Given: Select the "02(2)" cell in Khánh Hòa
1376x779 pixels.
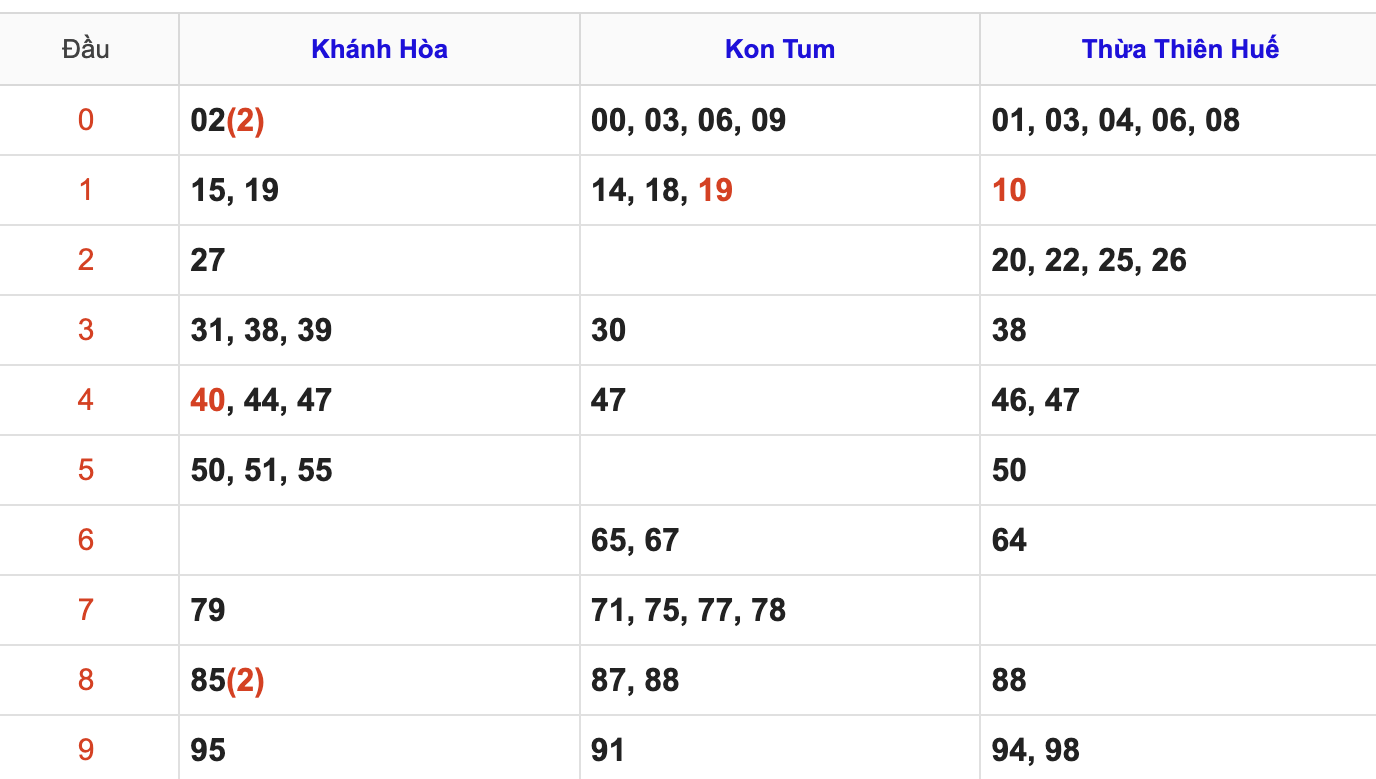Looking at the screenshot, I should click(x=227, y=120).
